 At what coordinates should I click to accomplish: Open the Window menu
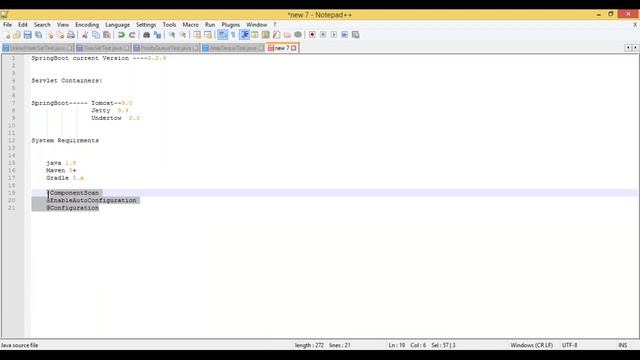(x=256, y=25)
